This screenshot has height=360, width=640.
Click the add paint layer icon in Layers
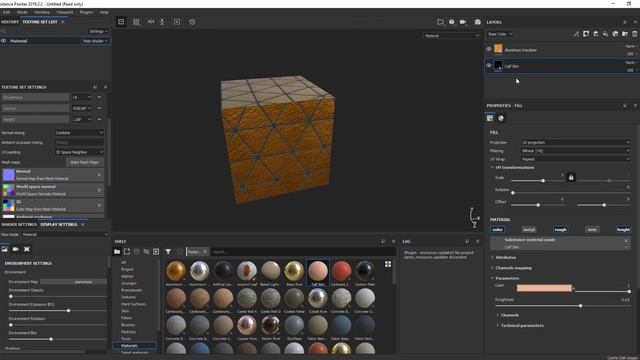point(596,34)
